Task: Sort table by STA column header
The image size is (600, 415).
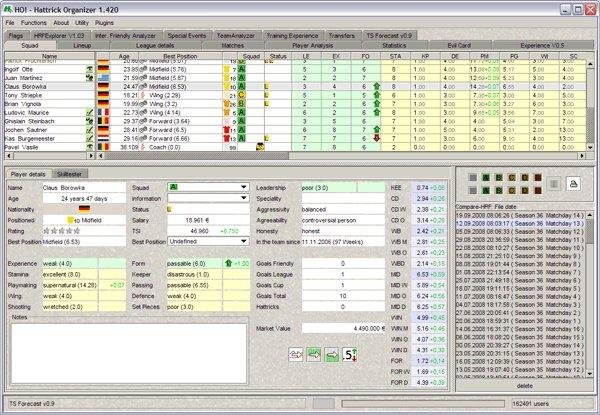Action: click(x=396, y=56)
